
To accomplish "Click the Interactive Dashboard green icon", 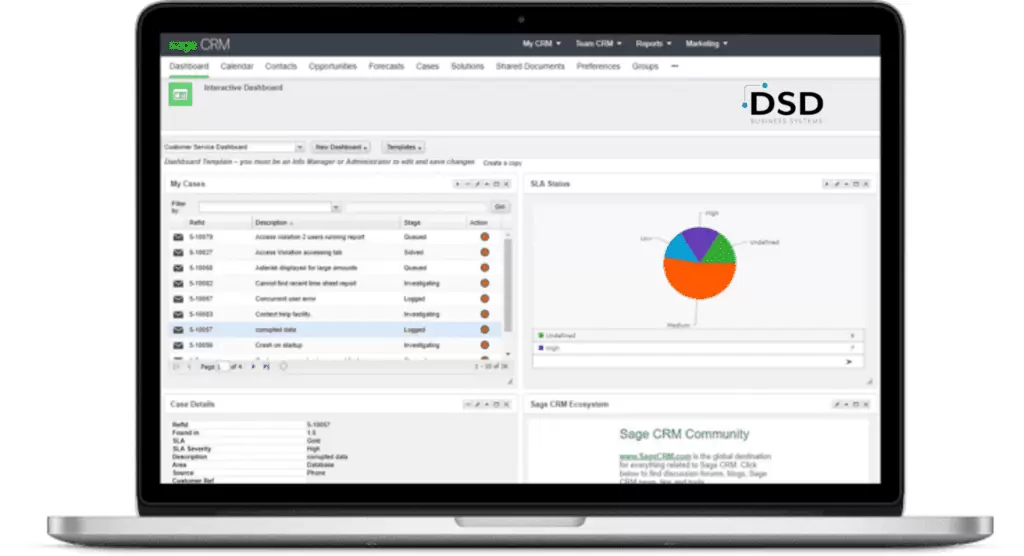I will (180, 94).
